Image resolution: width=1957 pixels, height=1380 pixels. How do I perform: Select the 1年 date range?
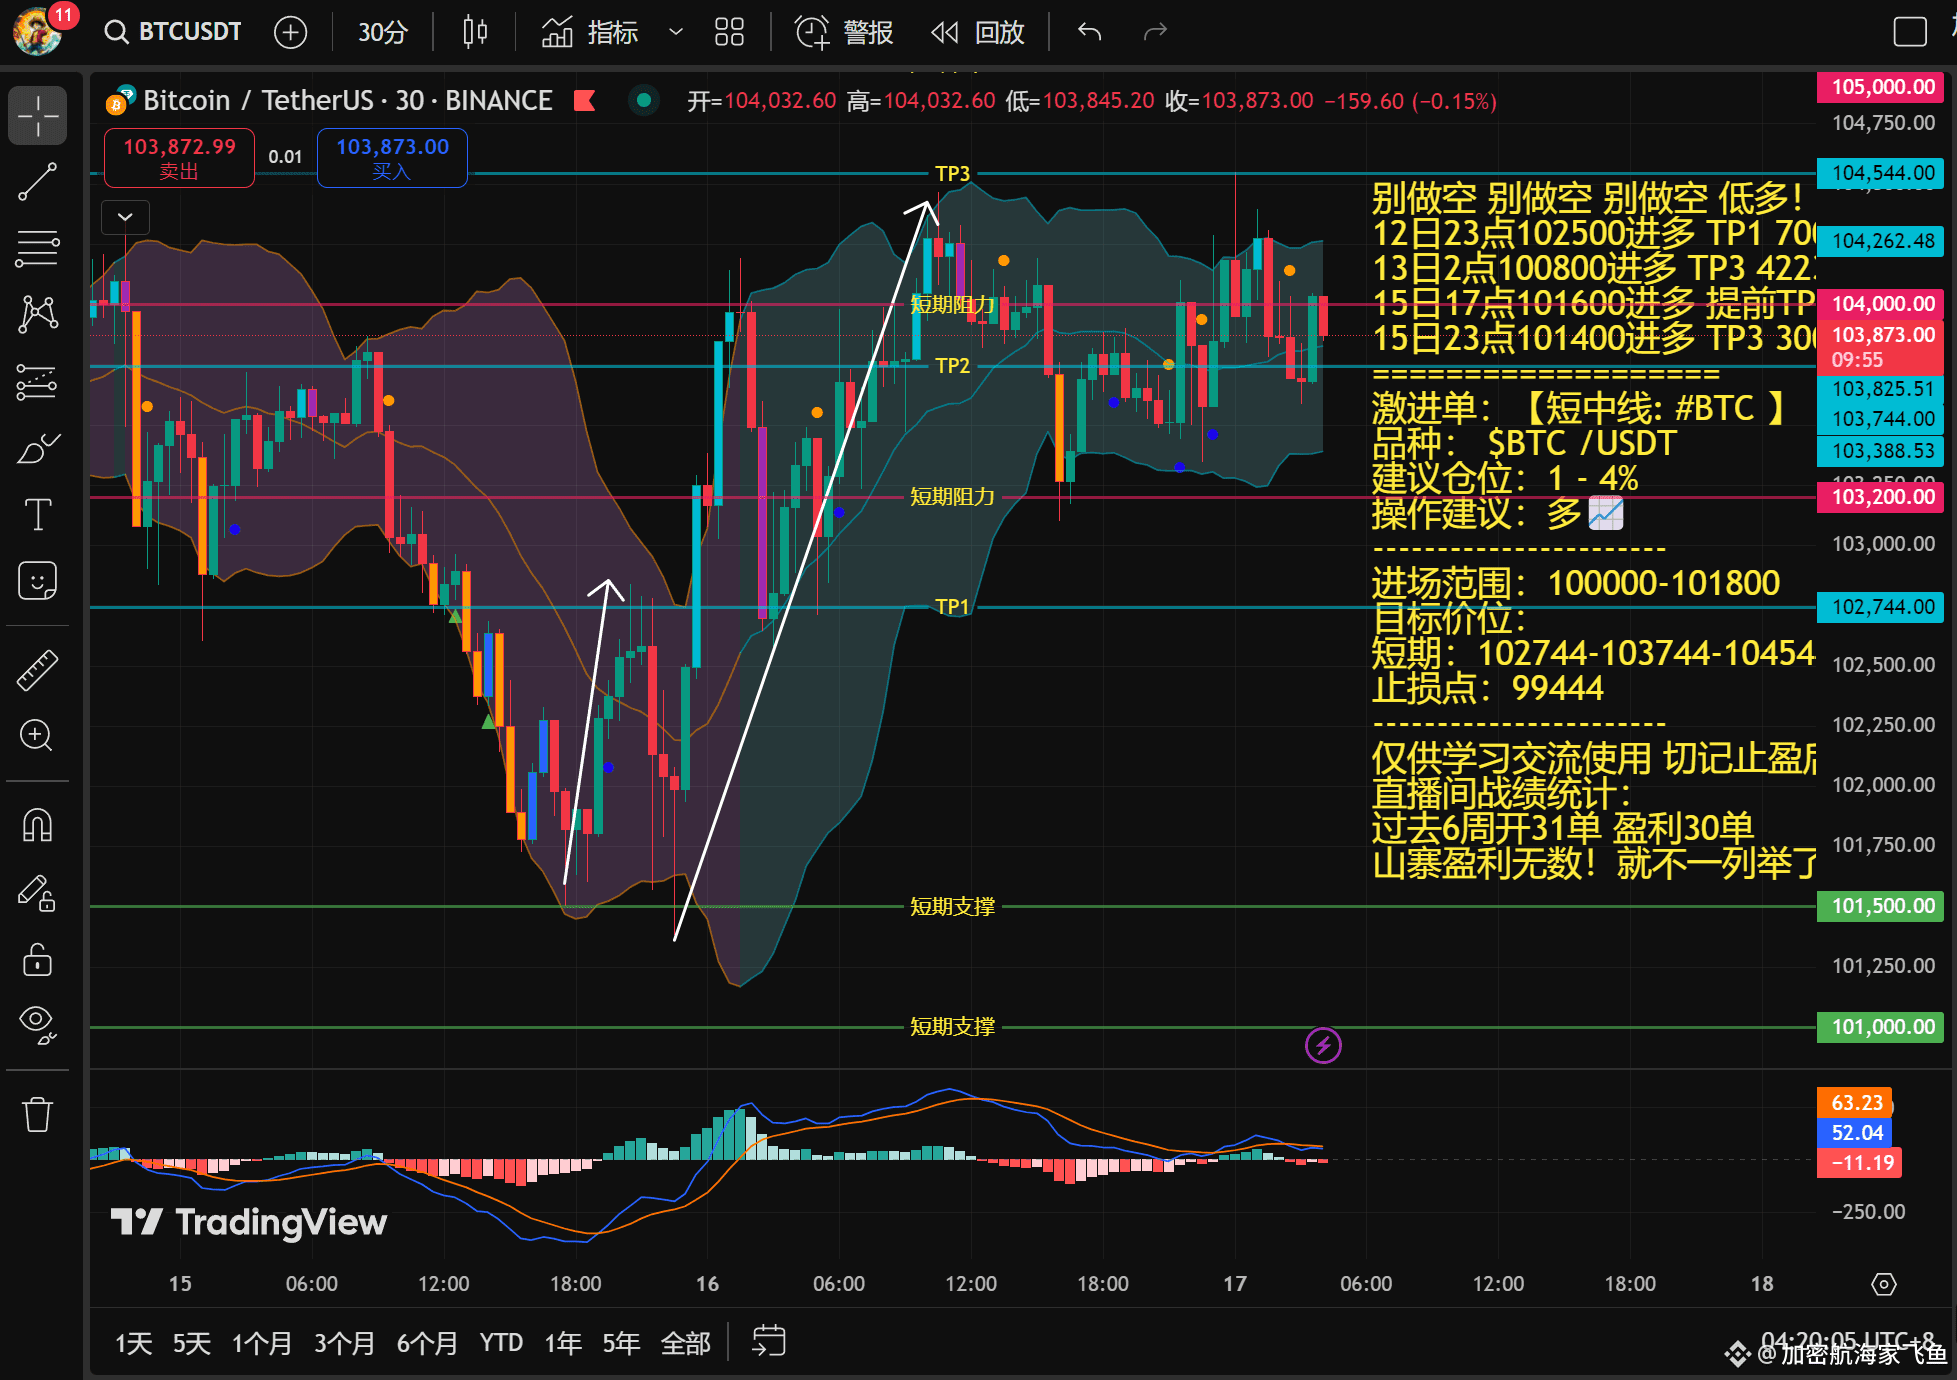[563, 1343]
